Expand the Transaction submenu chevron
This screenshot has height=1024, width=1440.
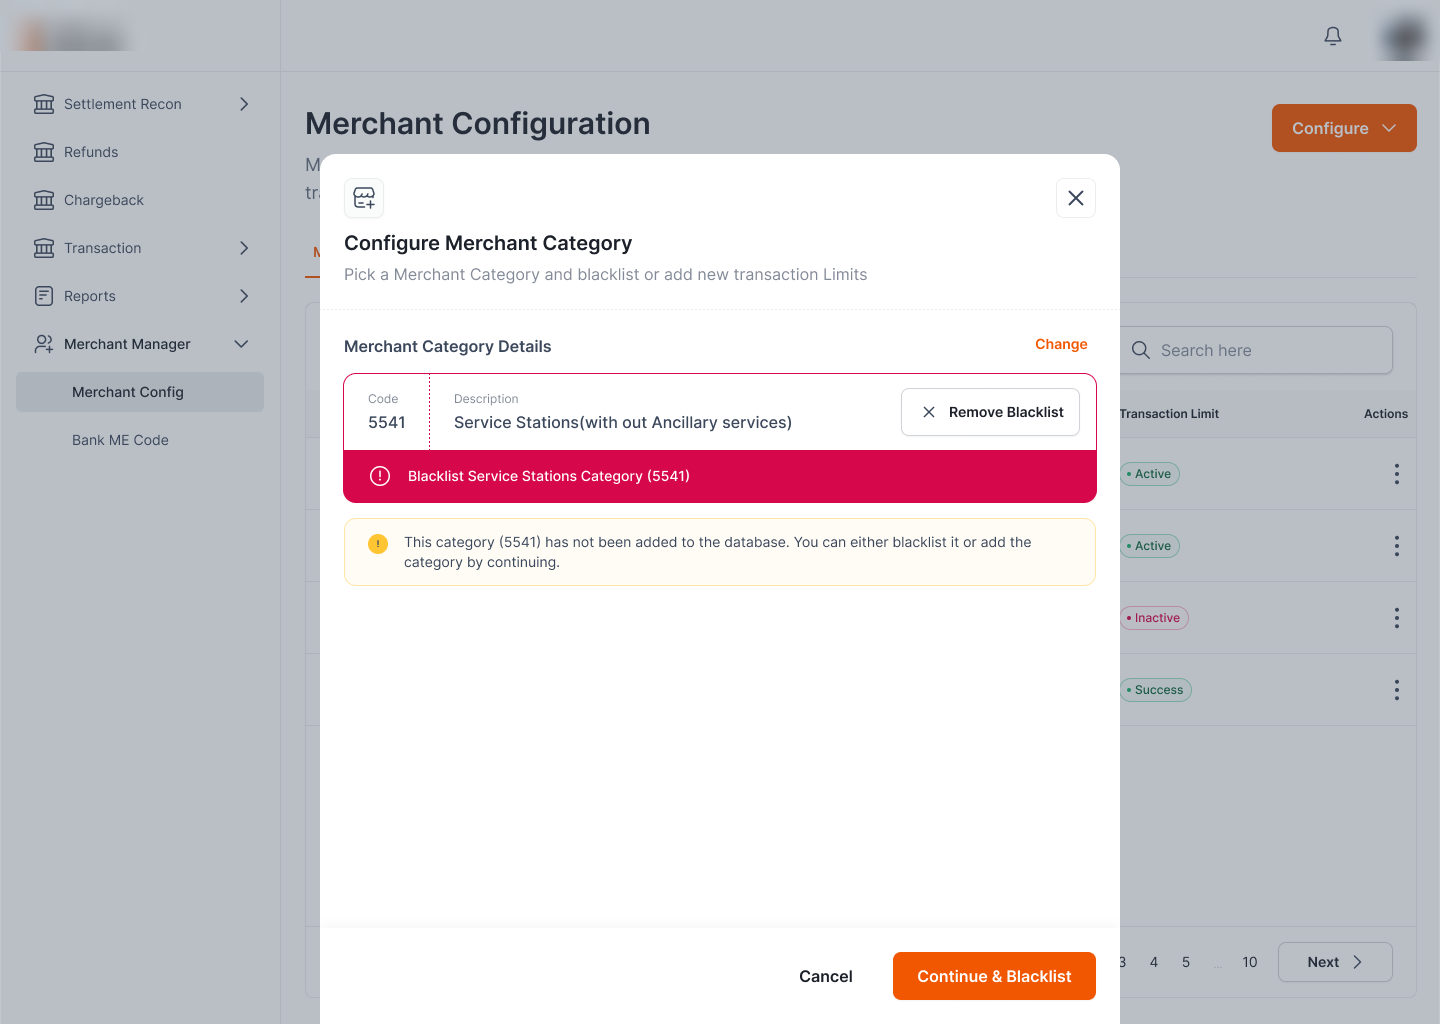pos(244,248)
